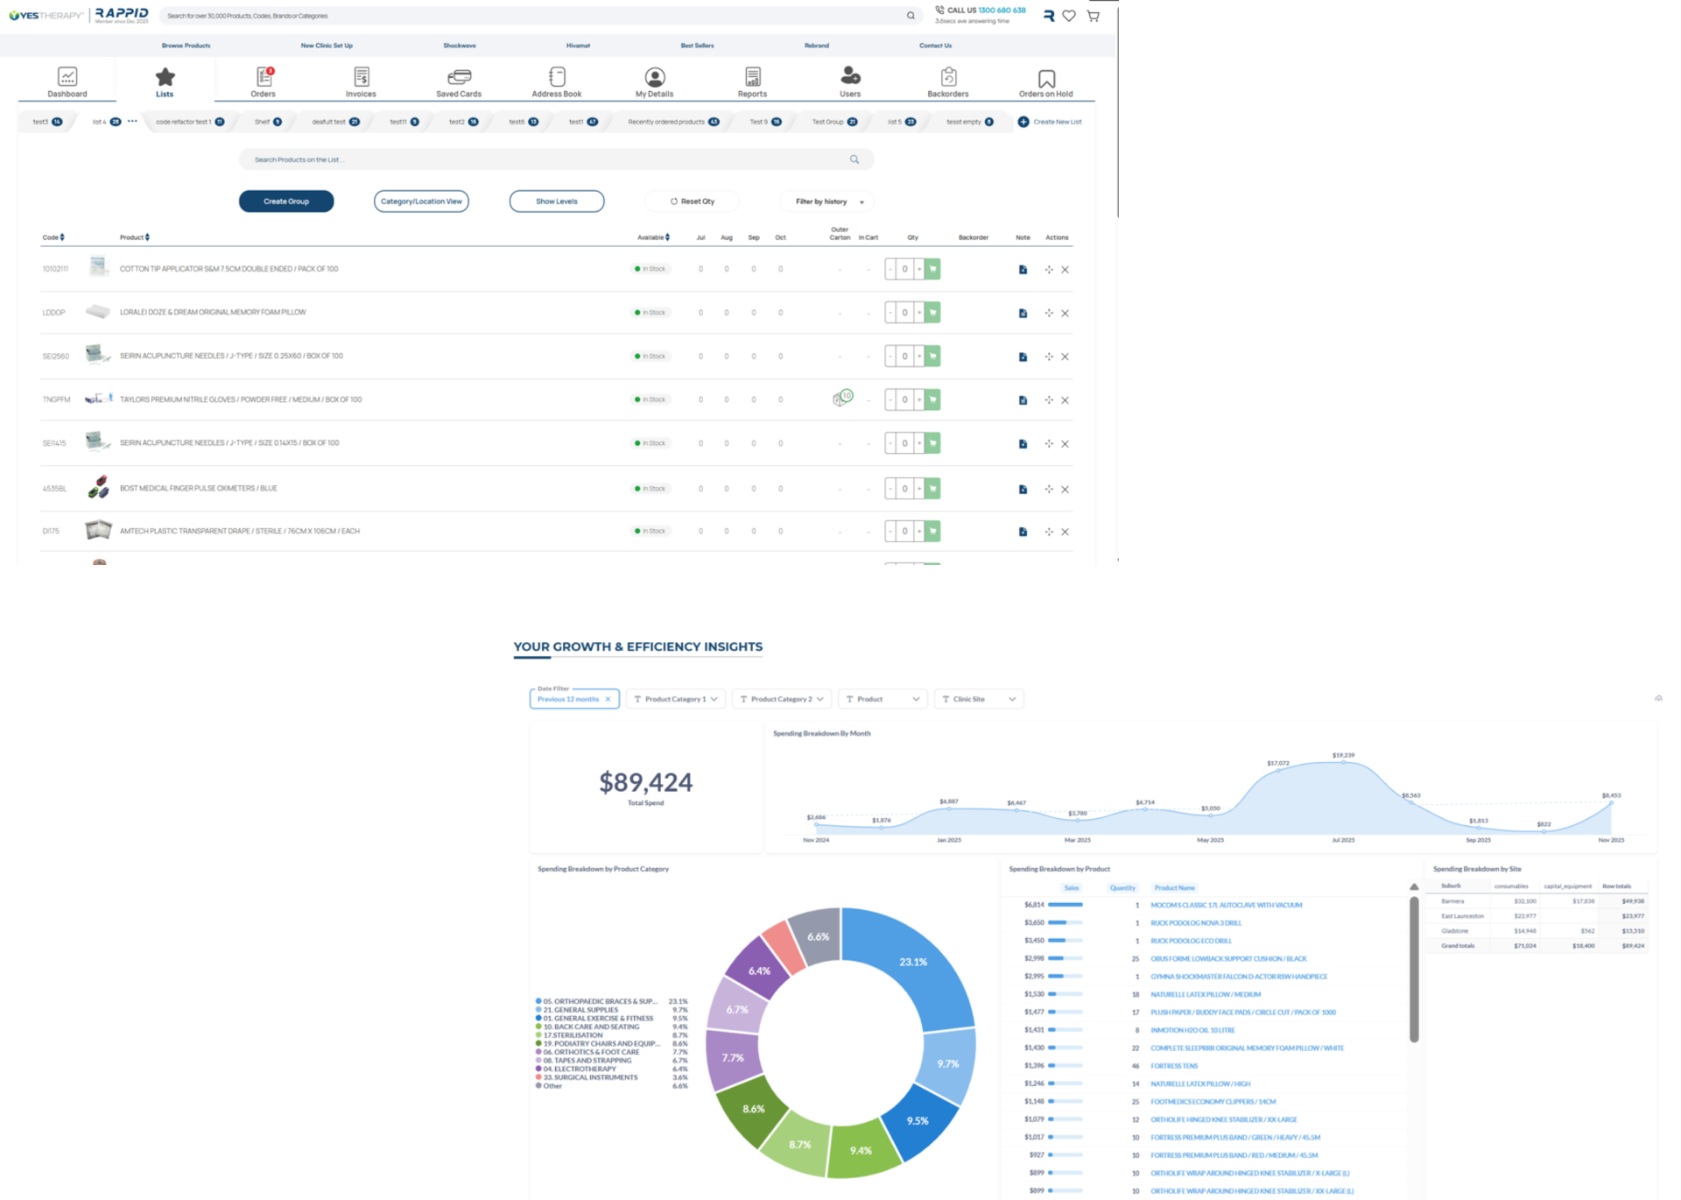
Task: Click the Search Products on the List field
Action: coord(545,160)
